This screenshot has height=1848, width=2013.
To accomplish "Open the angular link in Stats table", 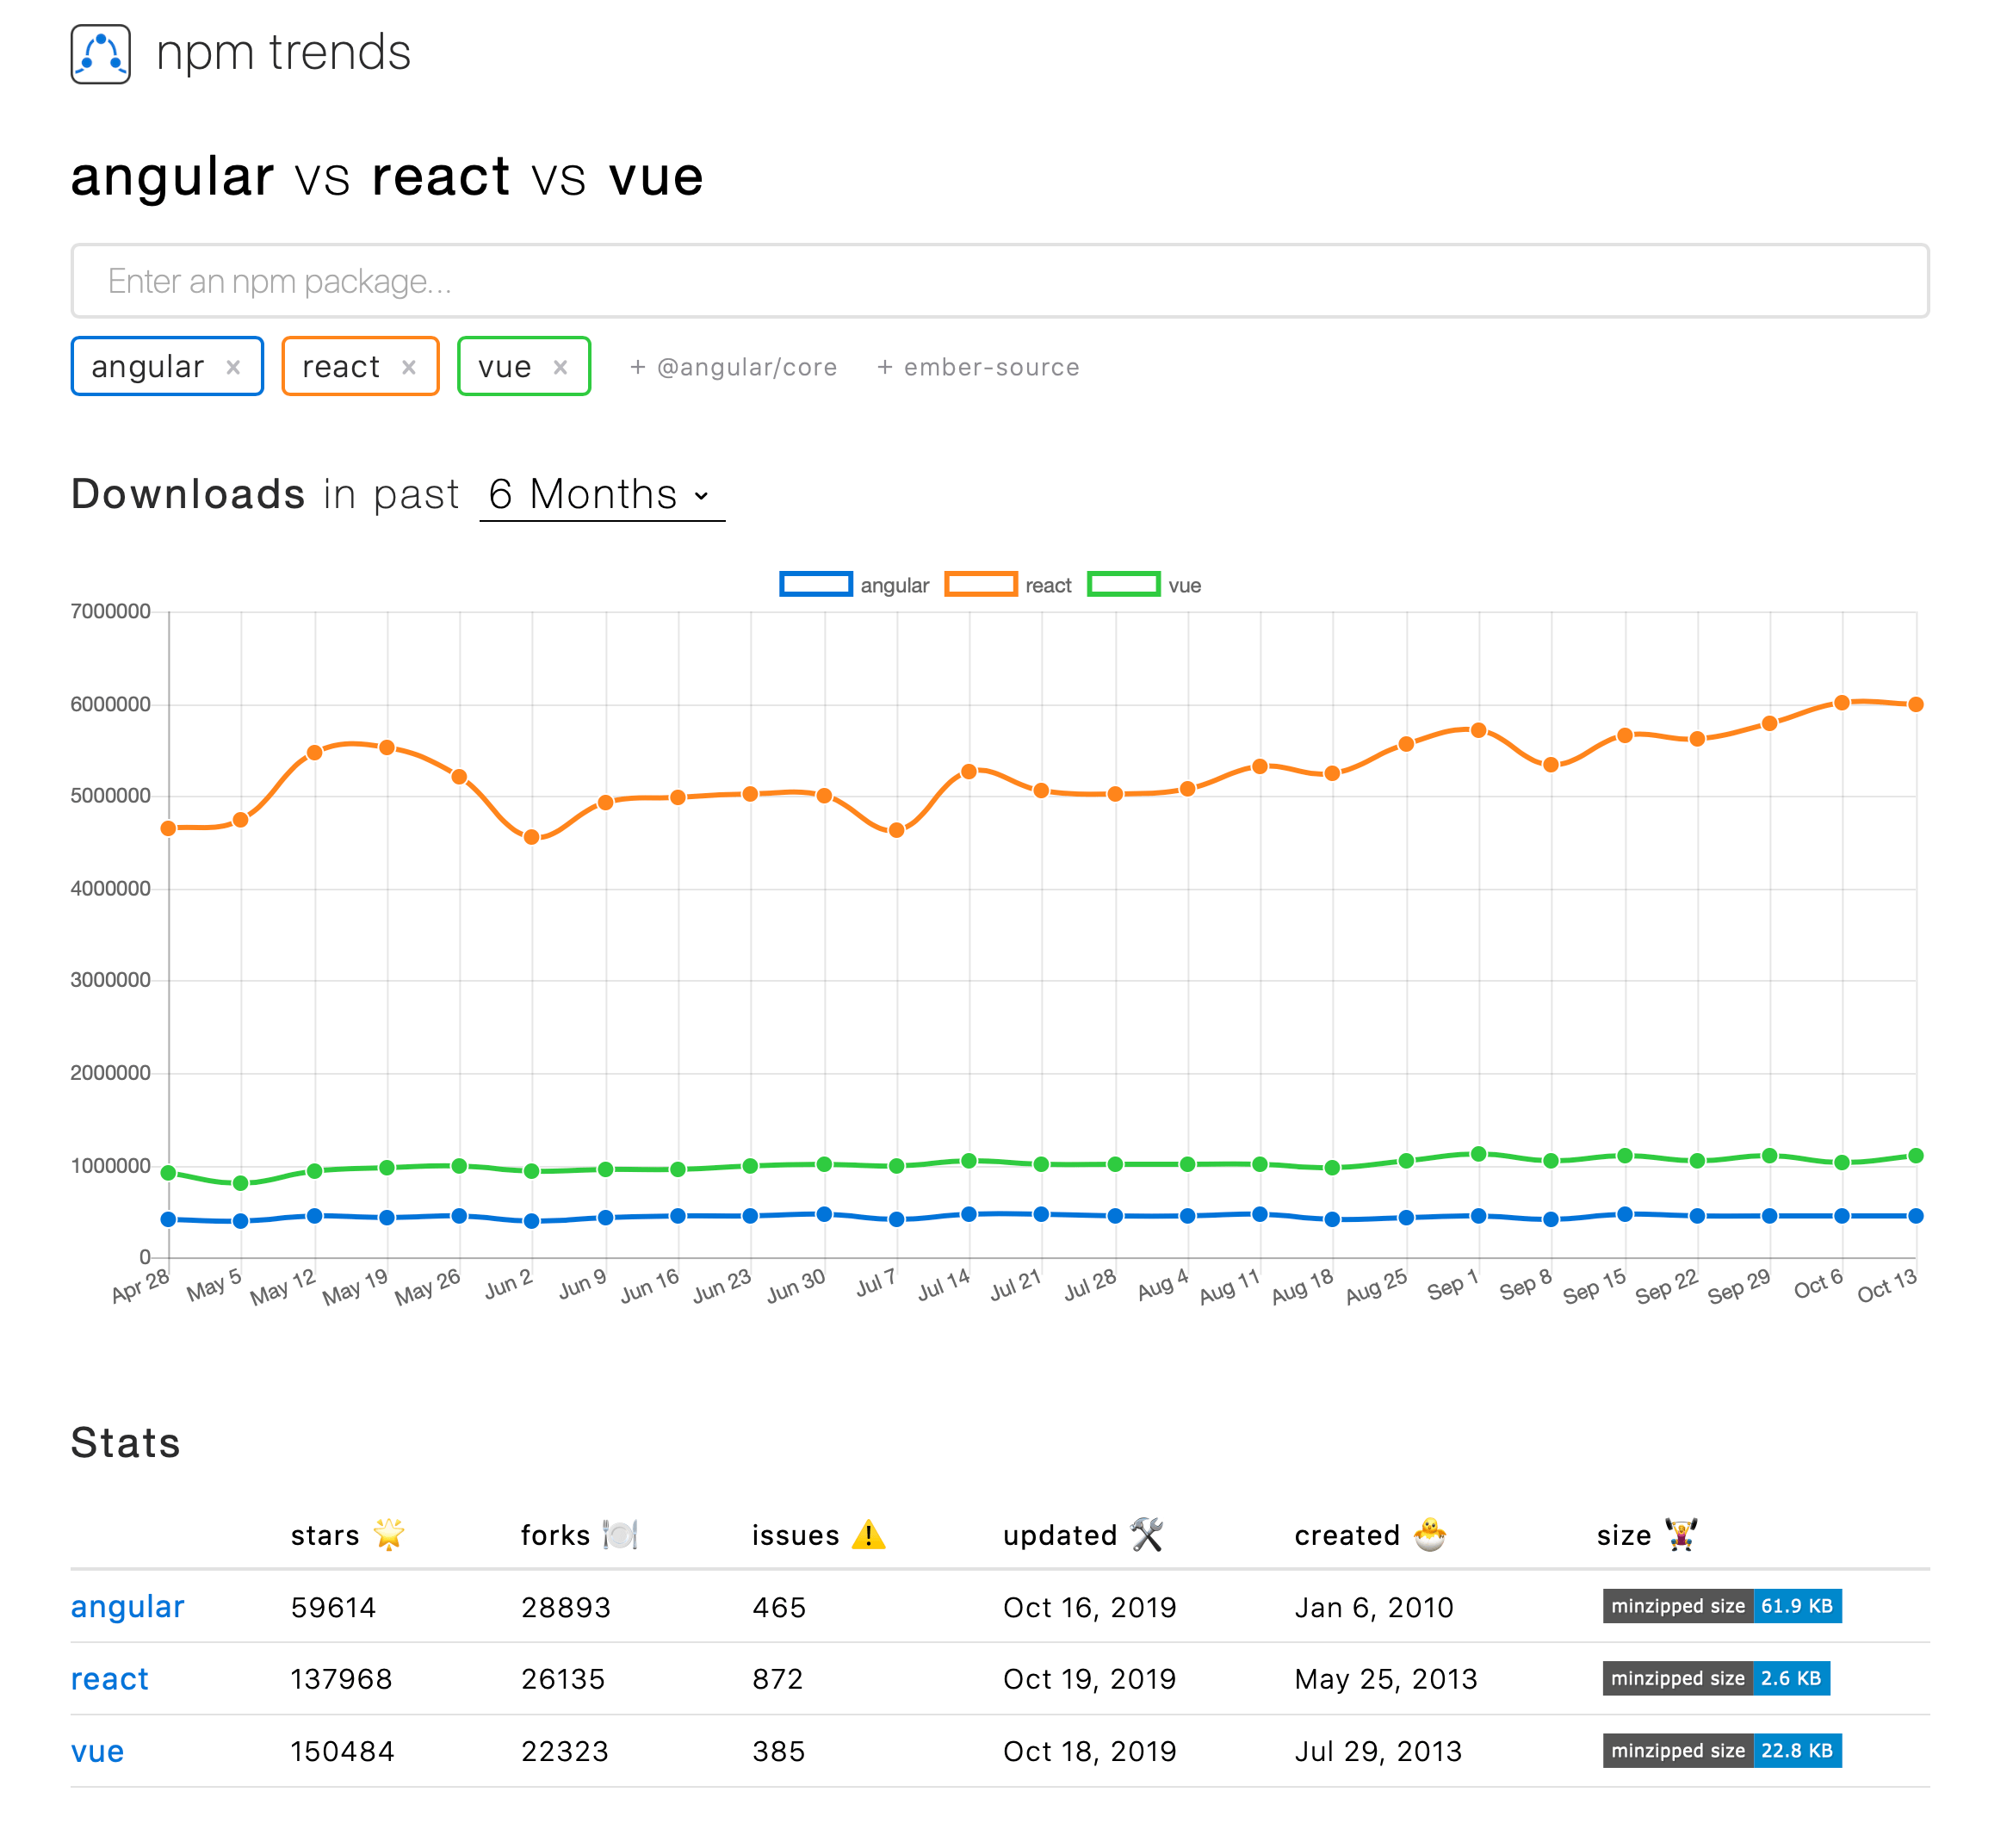I will (x=128, y=1607).
